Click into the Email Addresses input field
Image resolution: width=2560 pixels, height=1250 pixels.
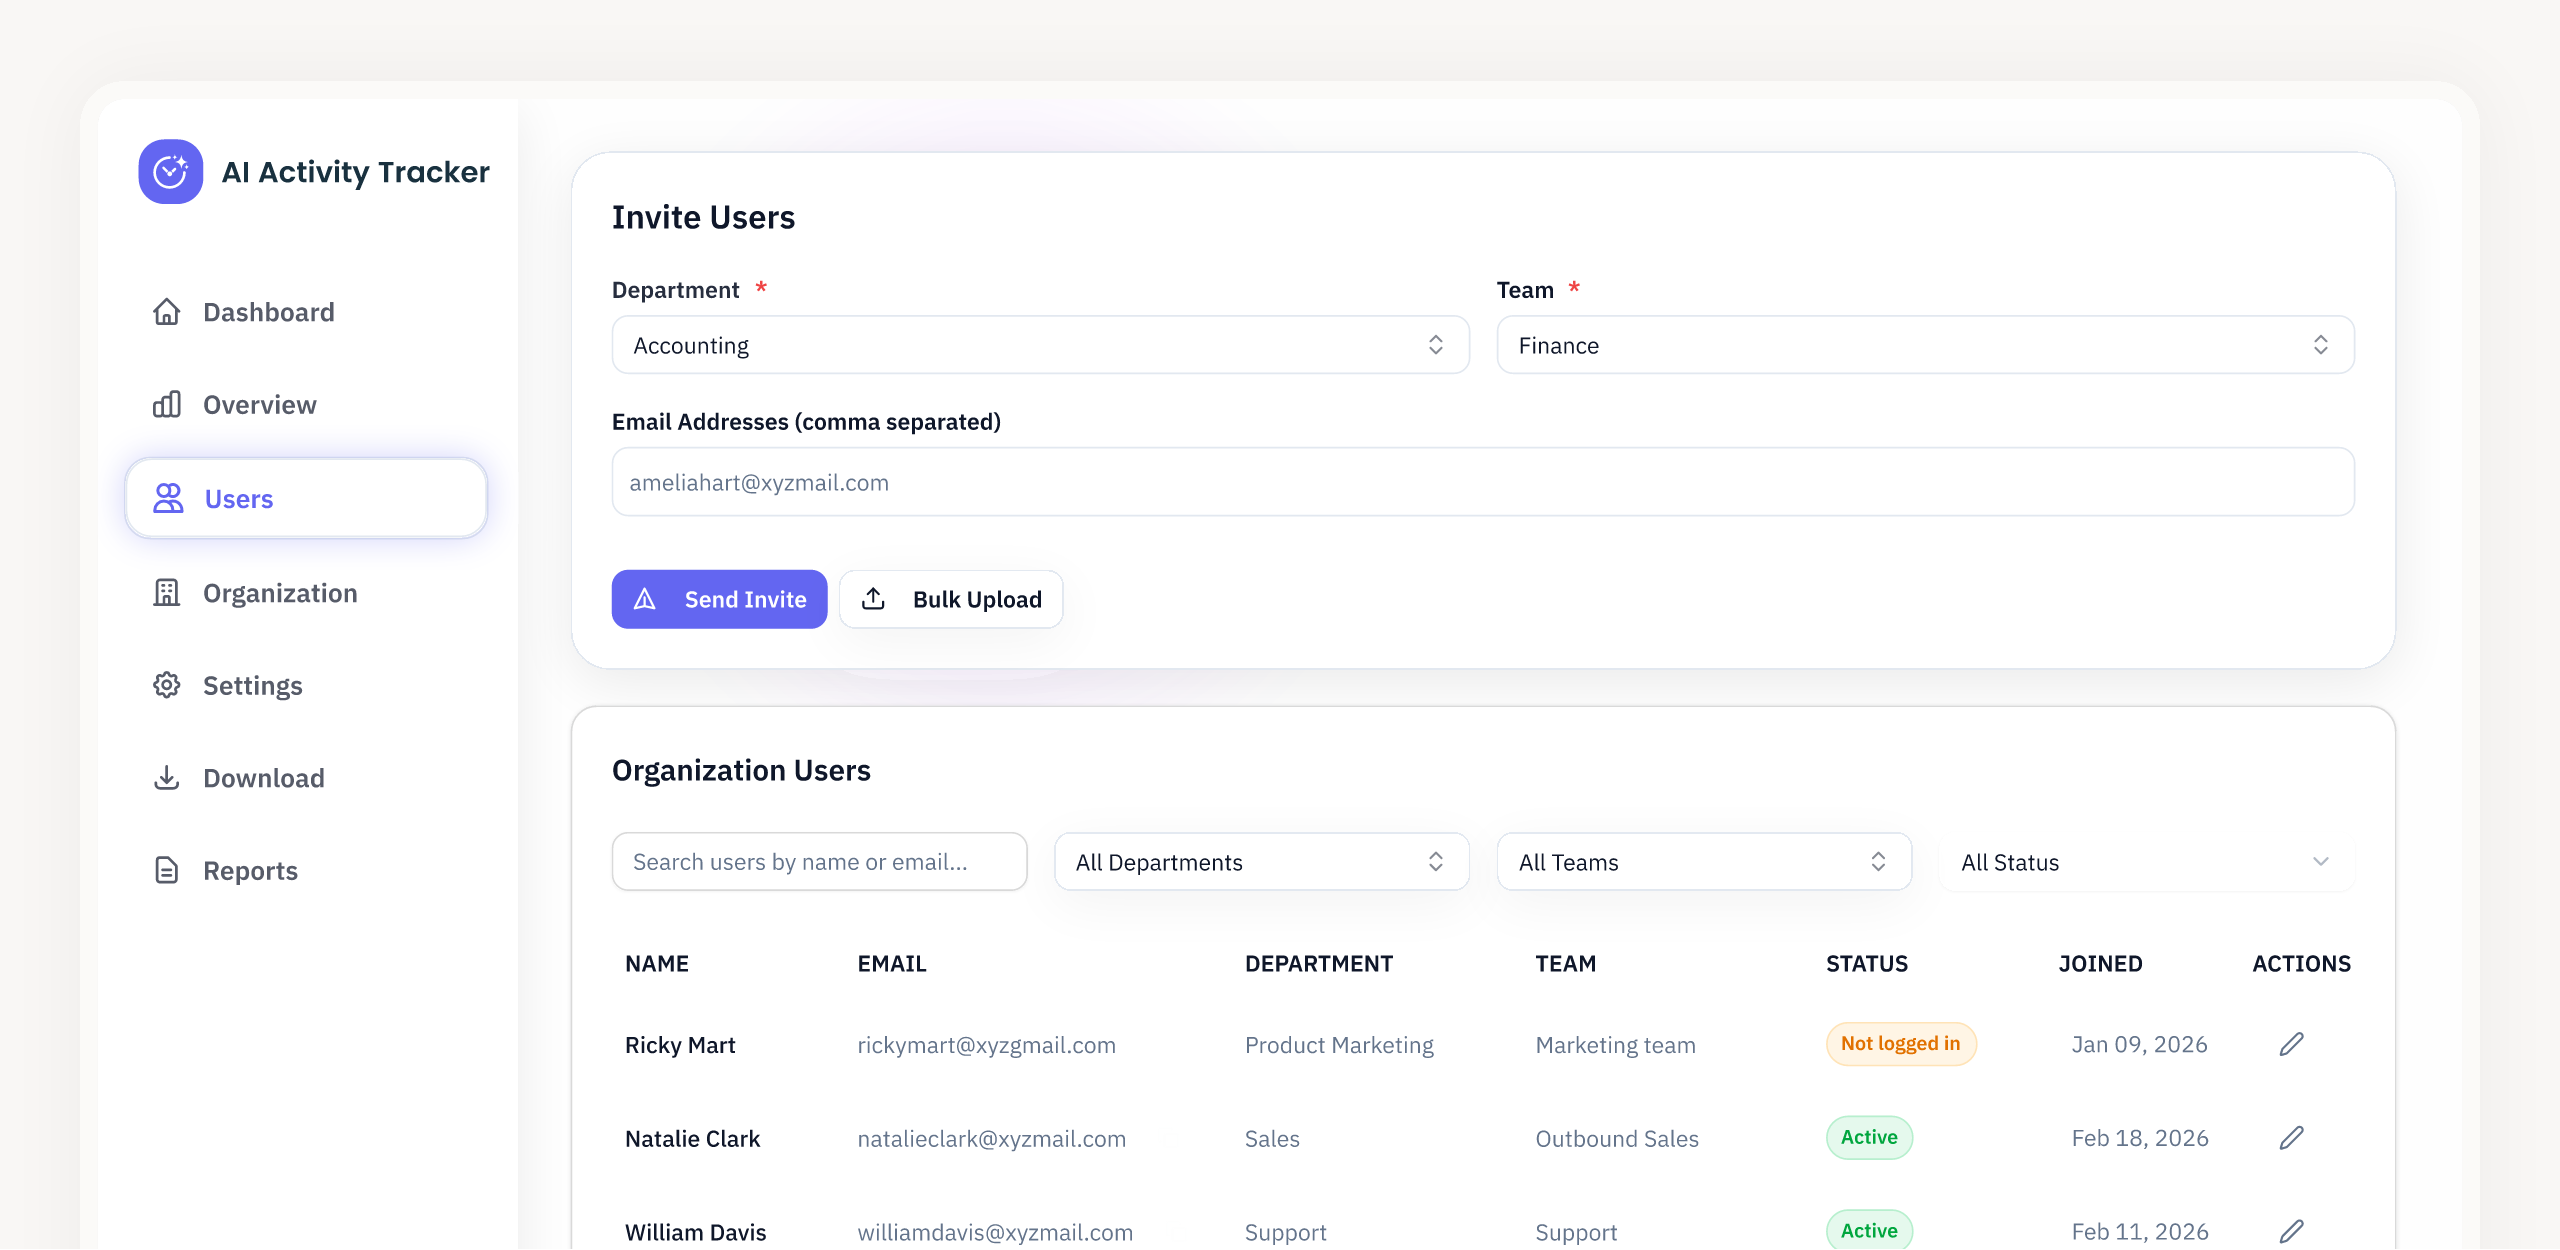click(1482, 482)
